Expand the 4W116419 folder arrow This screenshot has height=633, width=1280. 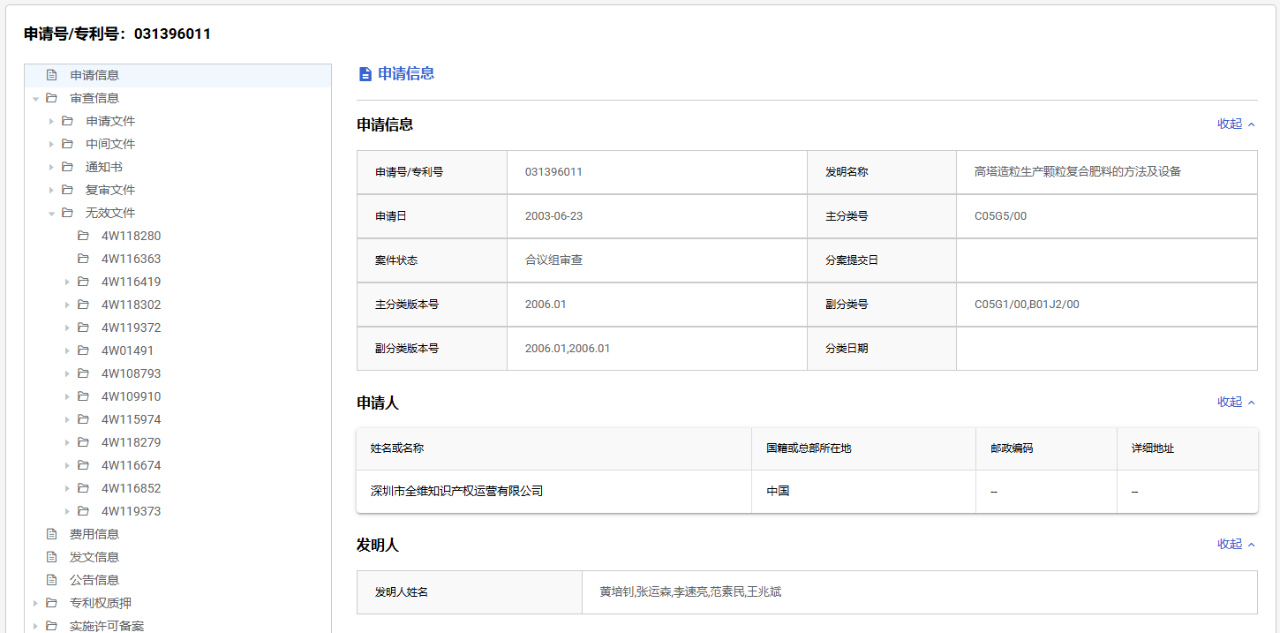click(x=68, y=282)
